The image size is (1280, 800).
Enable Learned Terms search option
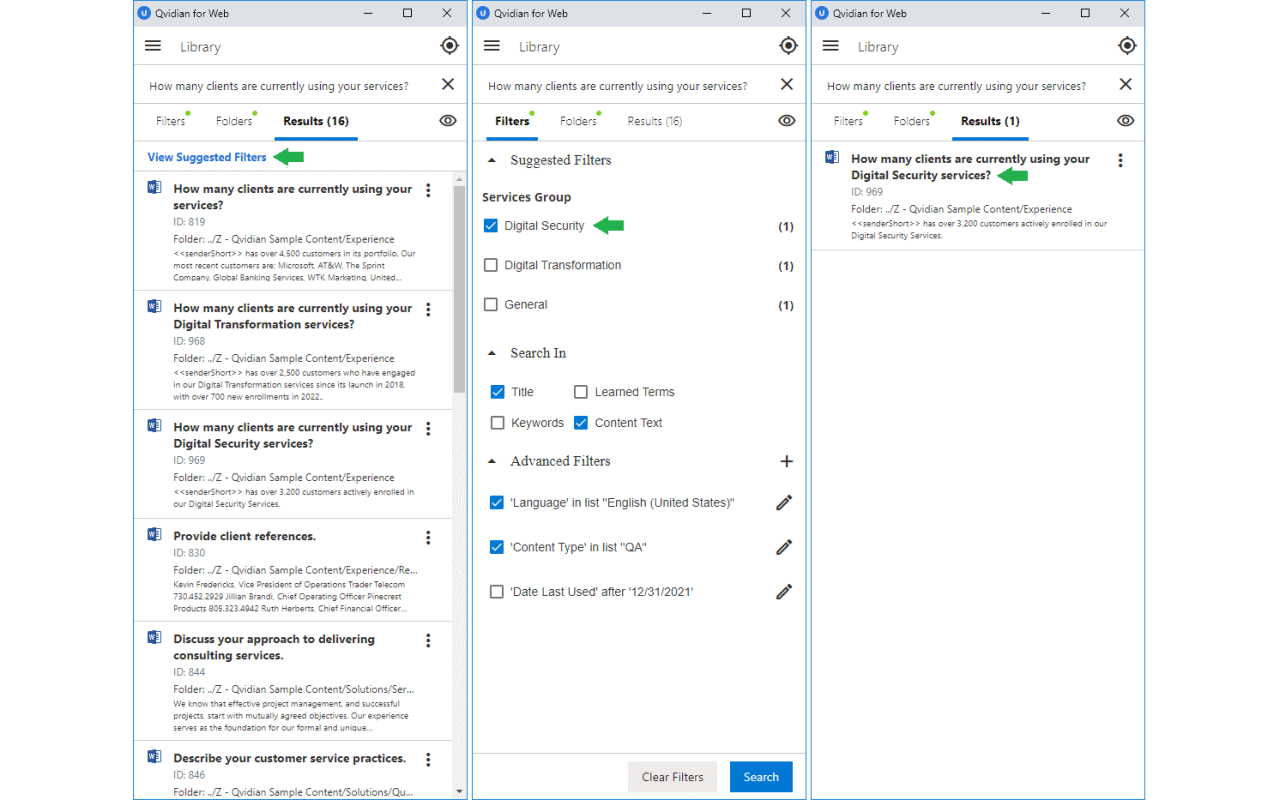tap(580, 392)
